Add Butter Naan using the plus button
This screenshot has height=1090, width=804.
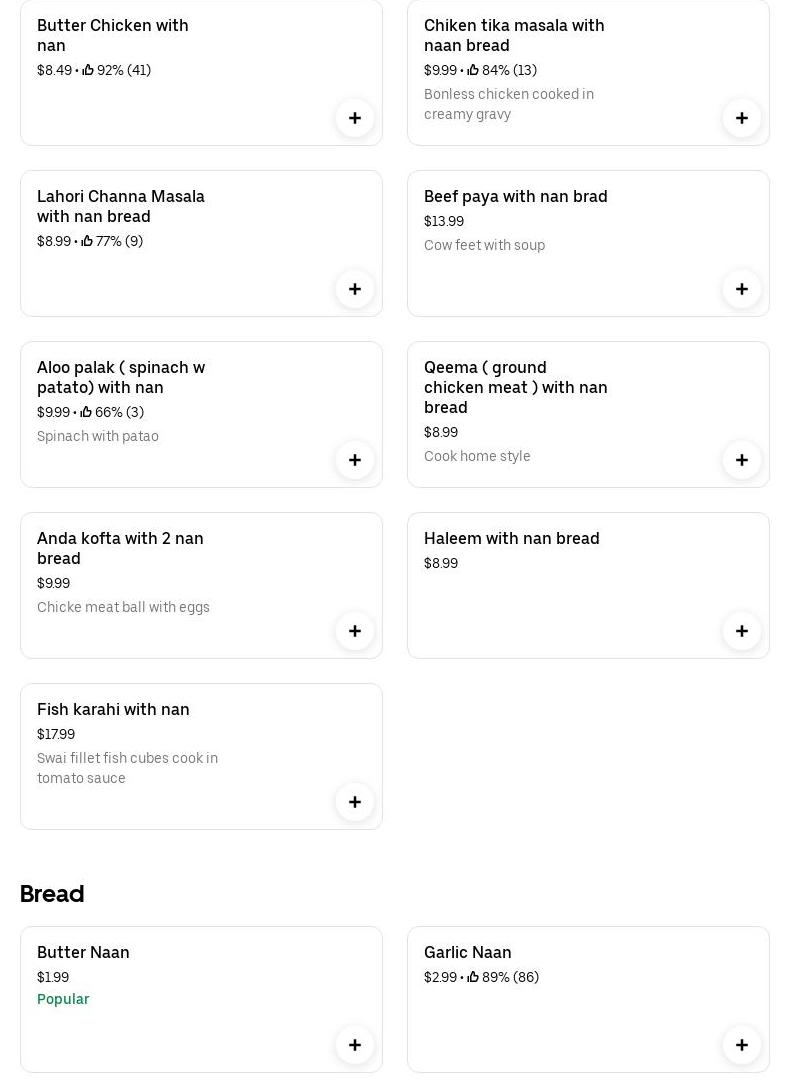point(355,1045)
